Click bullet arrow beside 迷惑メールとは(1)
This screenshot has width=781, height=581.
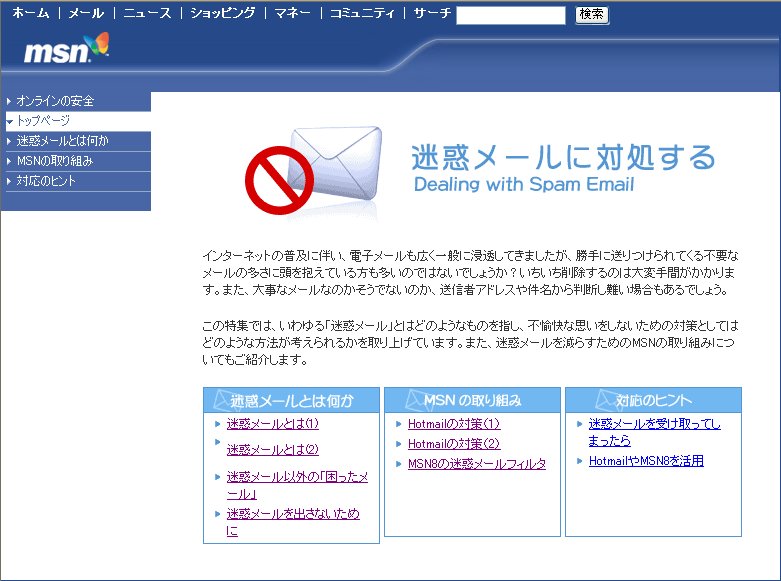(217, 425)
